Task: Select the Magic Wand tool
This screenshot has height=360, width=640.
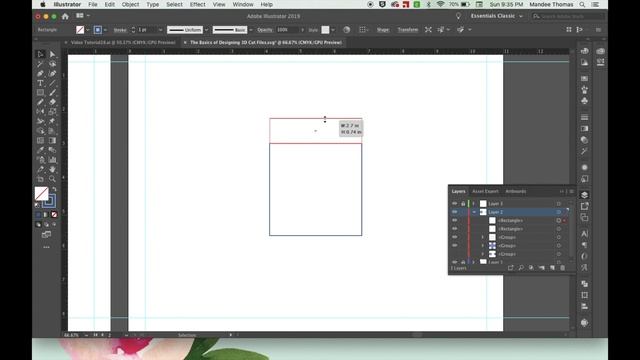Action: tap(40, 64)
